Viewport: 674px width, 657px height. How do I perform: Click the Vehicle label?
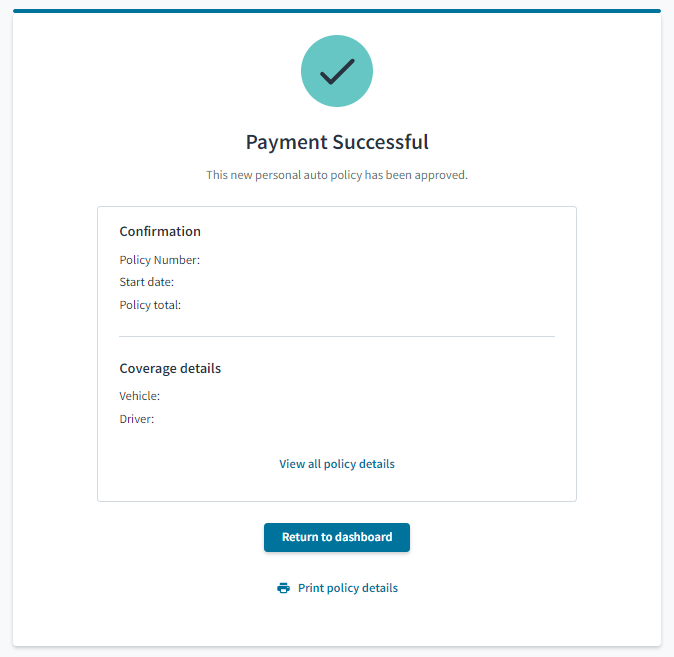coord(139,396)
